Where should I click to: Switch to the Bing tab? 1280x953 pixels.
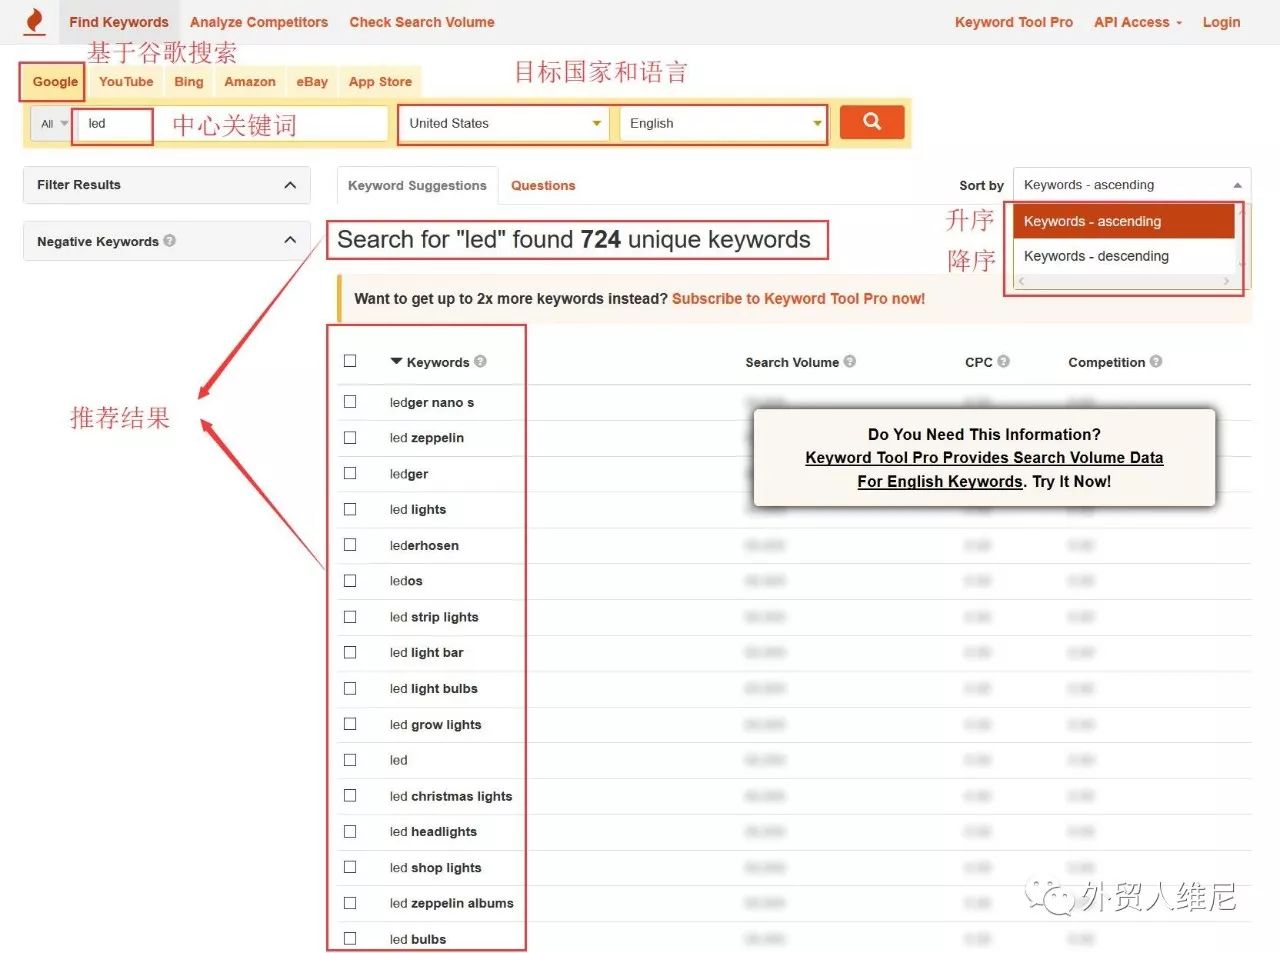point(189,82)
